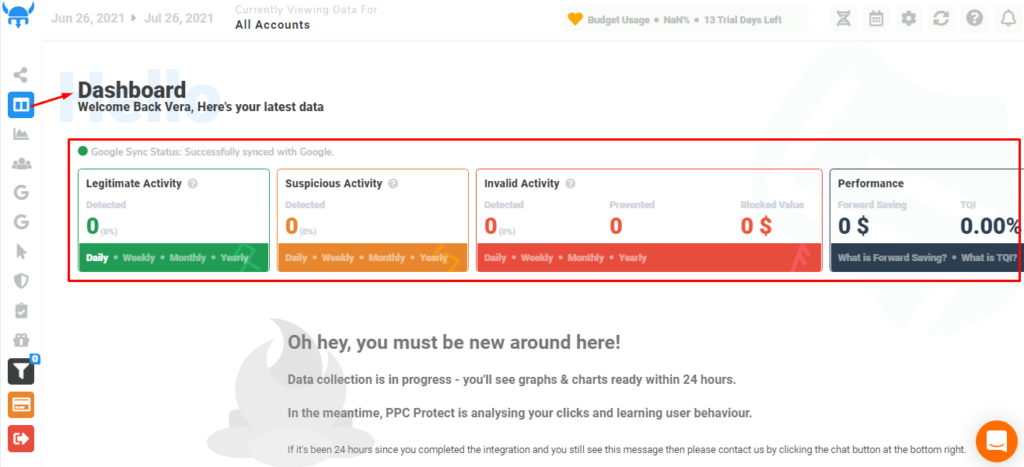Viewport: 1024px width, 467px height.
Task: Open the orange chat button
Action: pos(995,440)
